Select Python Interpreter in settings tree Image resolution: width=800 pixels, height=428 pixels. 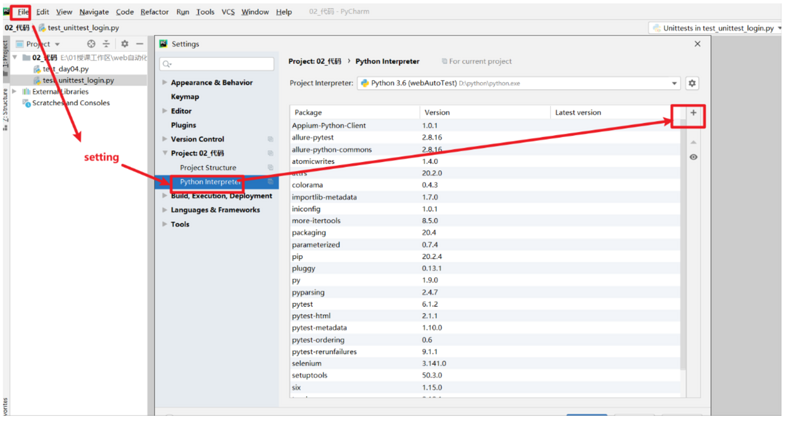pos(210,182)
